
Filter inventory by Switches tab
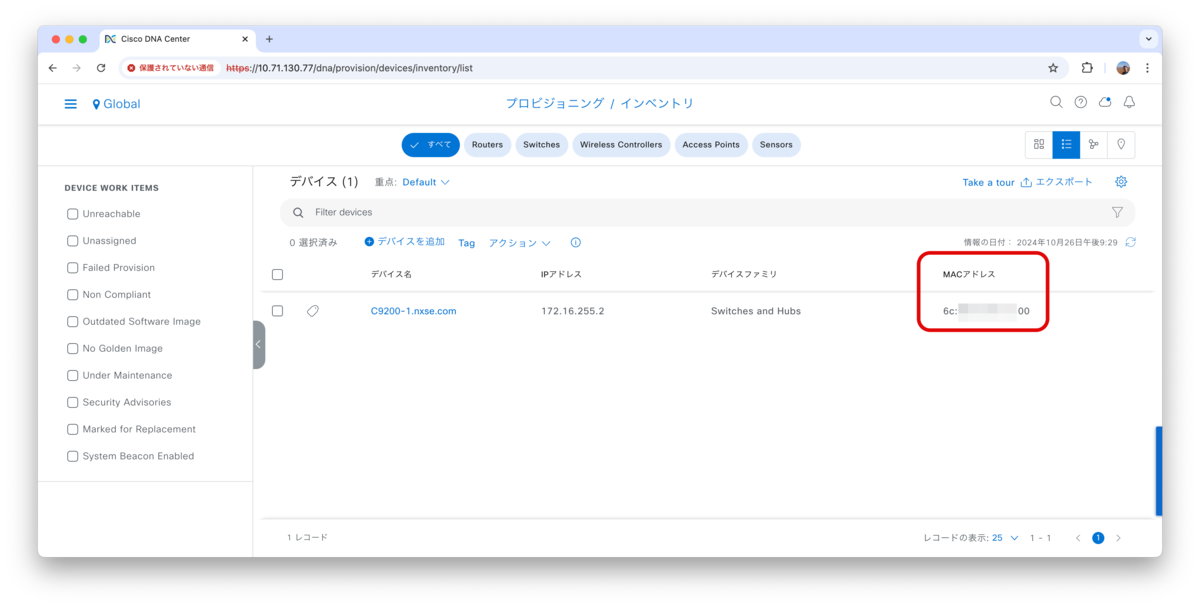541,144
